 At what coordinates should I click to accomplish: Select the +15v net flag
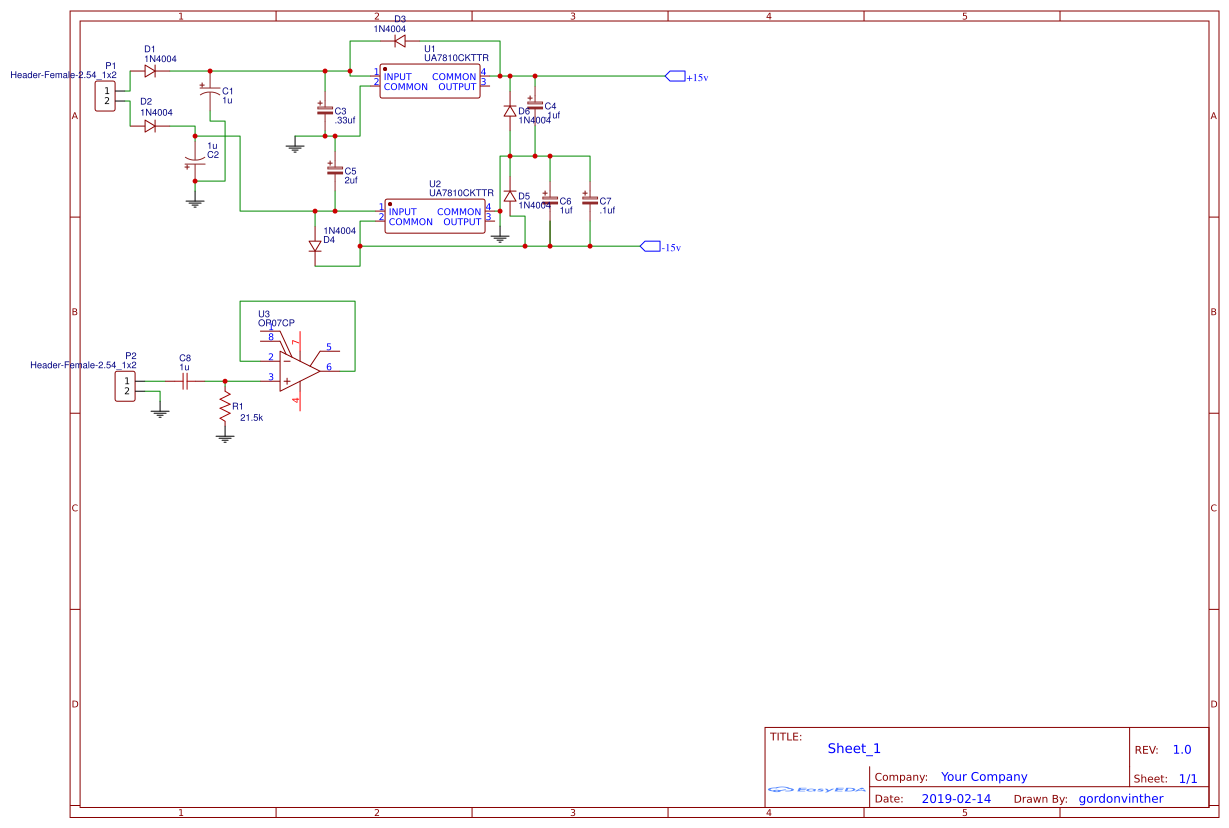tap(674, 74)
